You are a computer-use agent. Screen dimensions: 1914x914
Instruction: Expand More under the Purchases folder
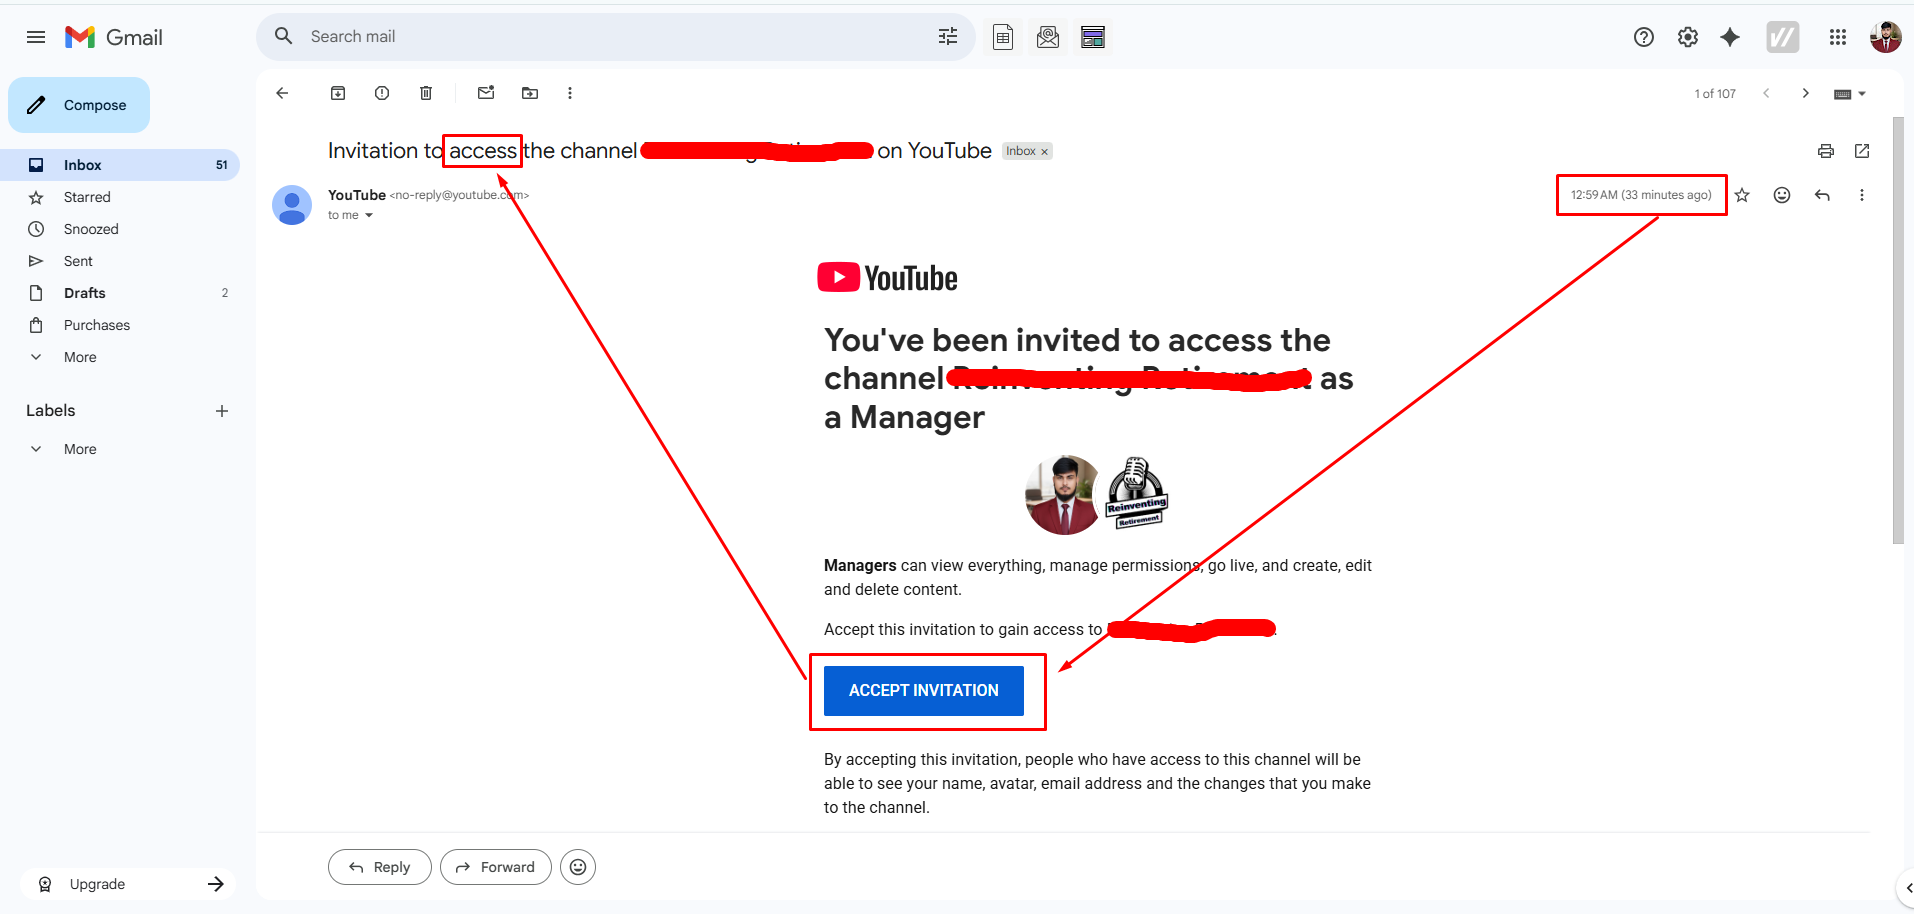coord(80,357)
